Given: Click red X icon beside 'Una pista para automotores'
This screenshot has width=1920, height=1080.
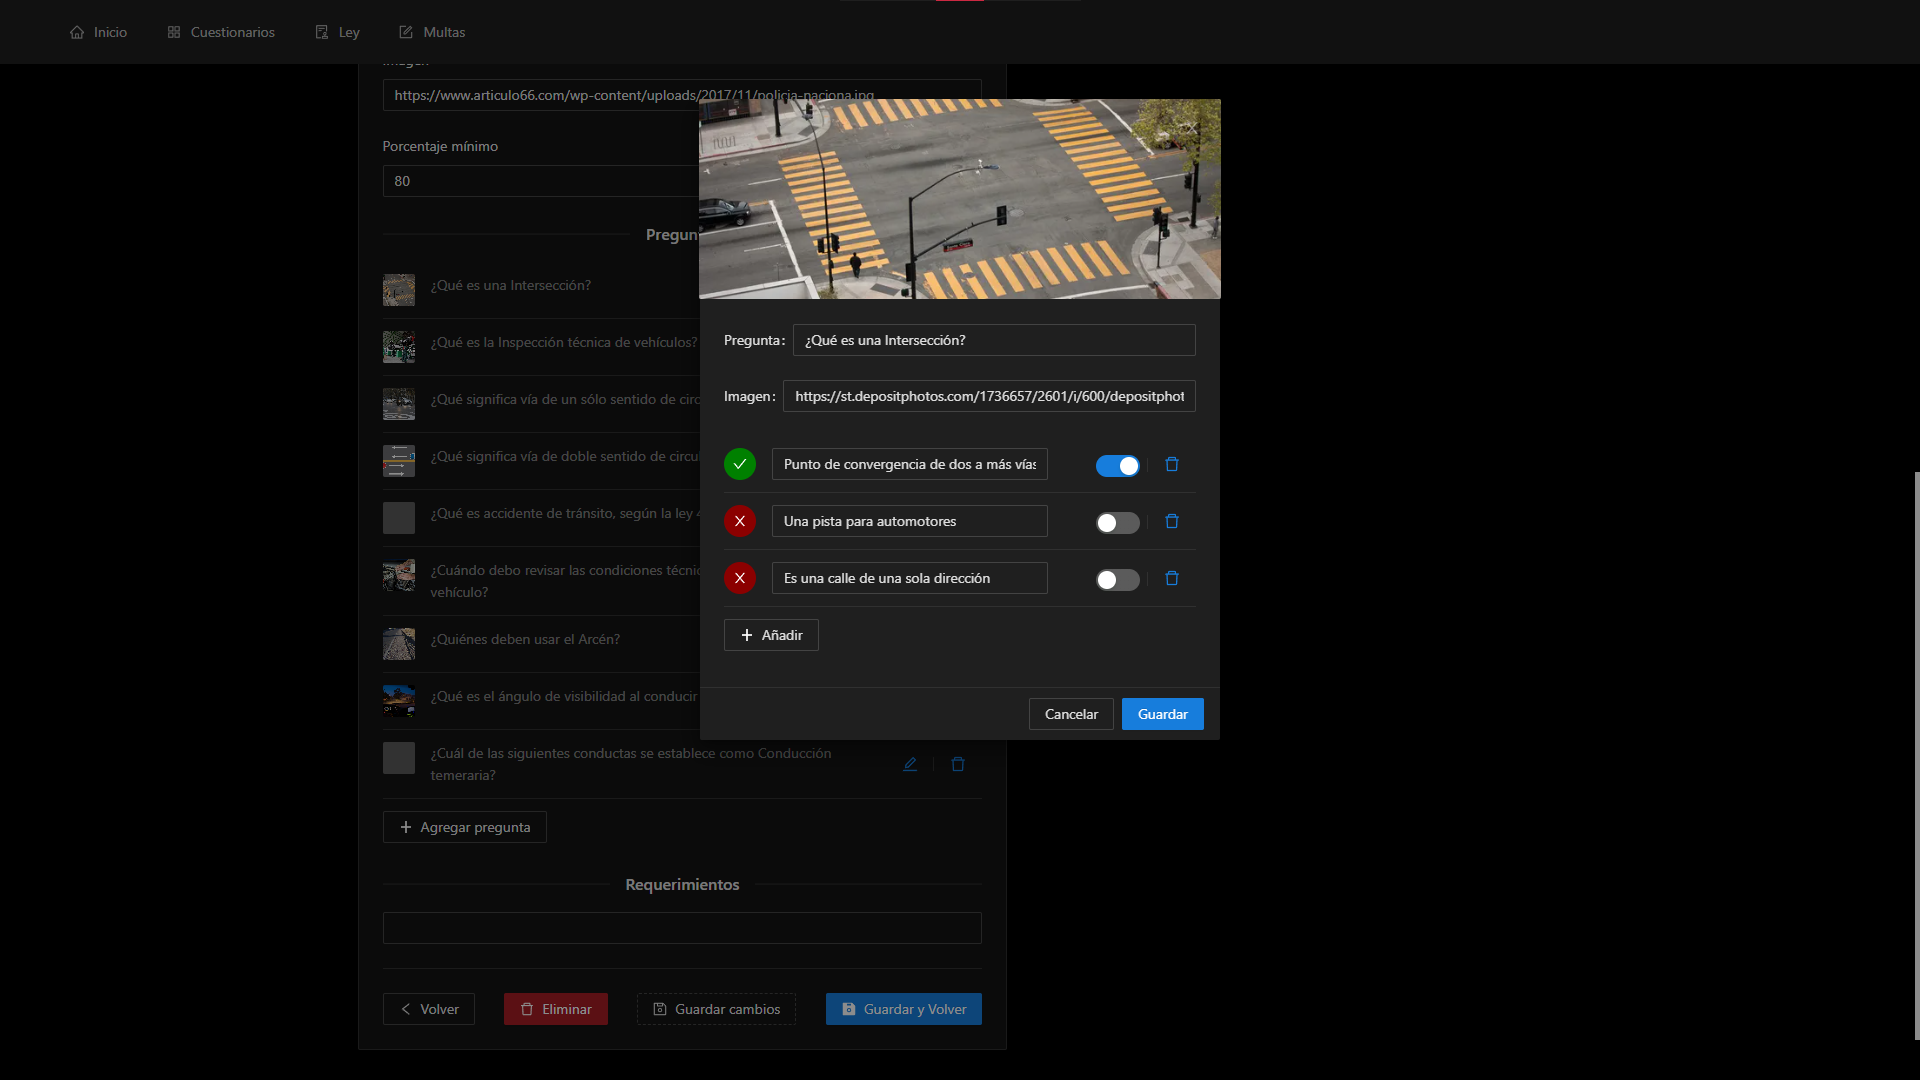Looking at the screenshot, I should tap(740, 521).
